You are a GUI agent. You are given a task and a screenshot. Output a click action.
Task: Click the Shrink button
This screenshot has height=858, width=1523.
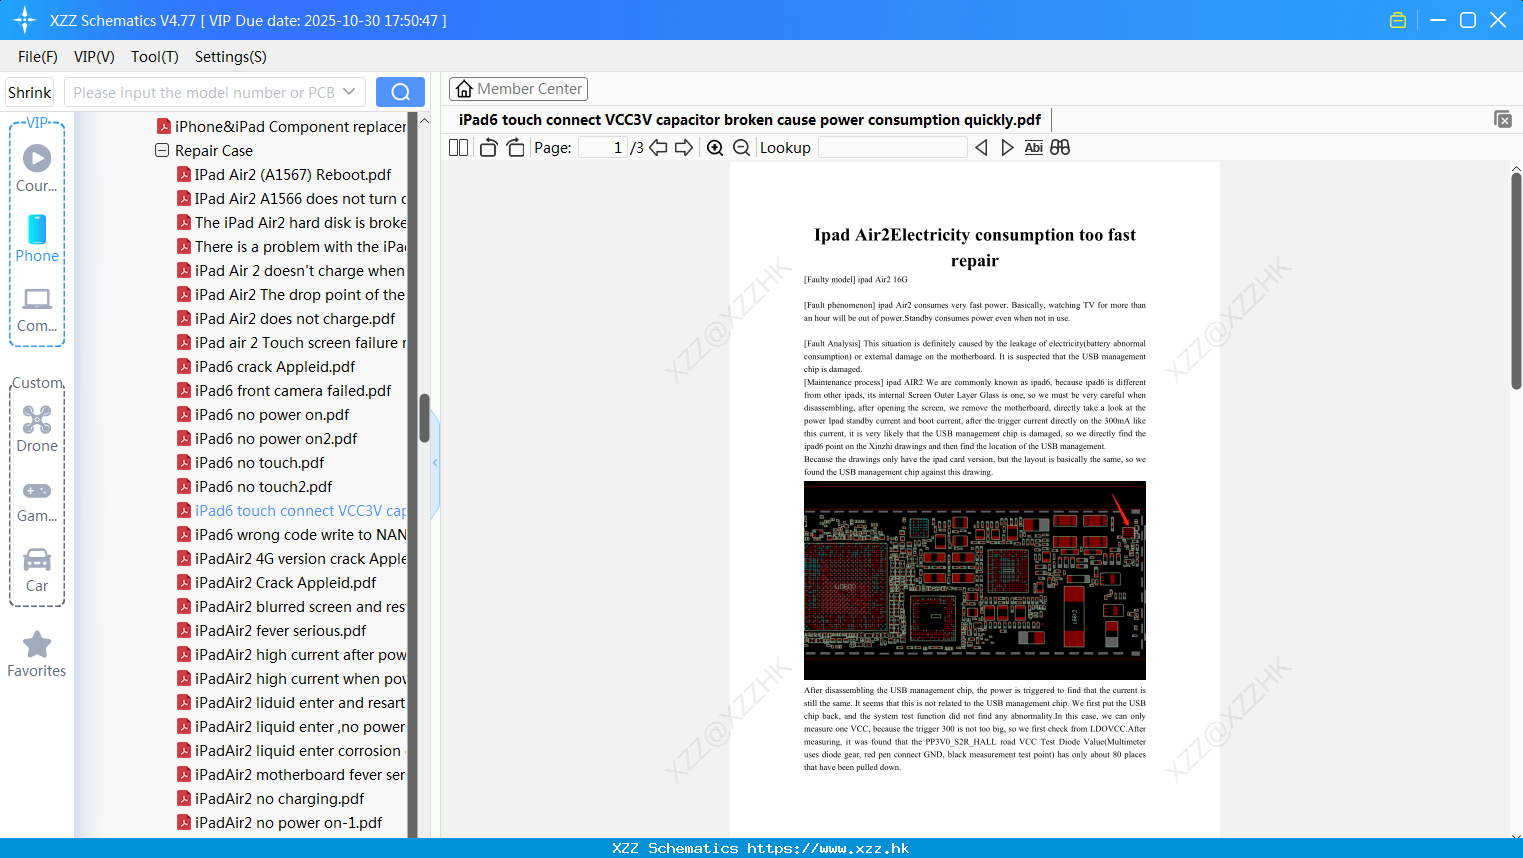click(x=30, y=92)
